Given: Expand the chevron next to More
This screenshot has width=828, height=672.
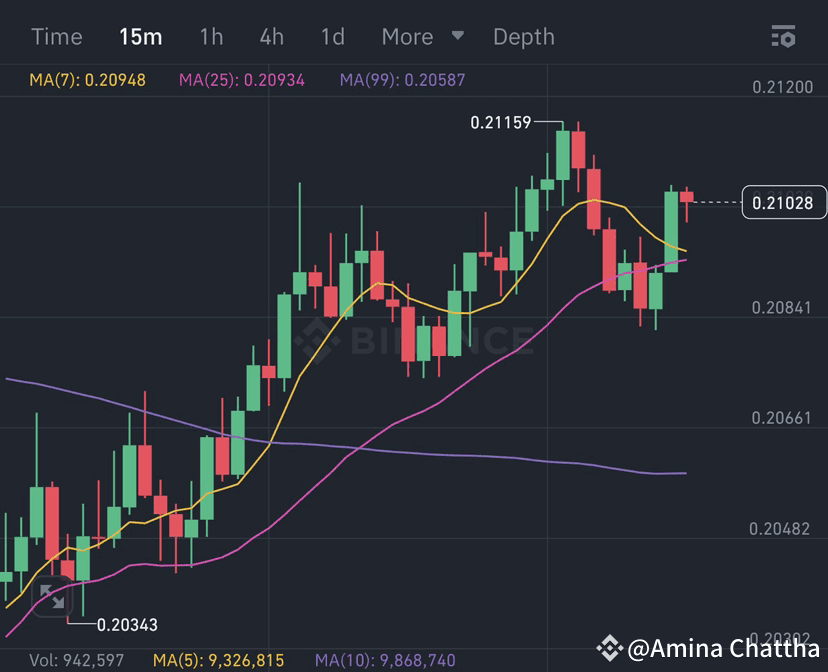Looking at the screenshot, I should (x=458, y=36).
